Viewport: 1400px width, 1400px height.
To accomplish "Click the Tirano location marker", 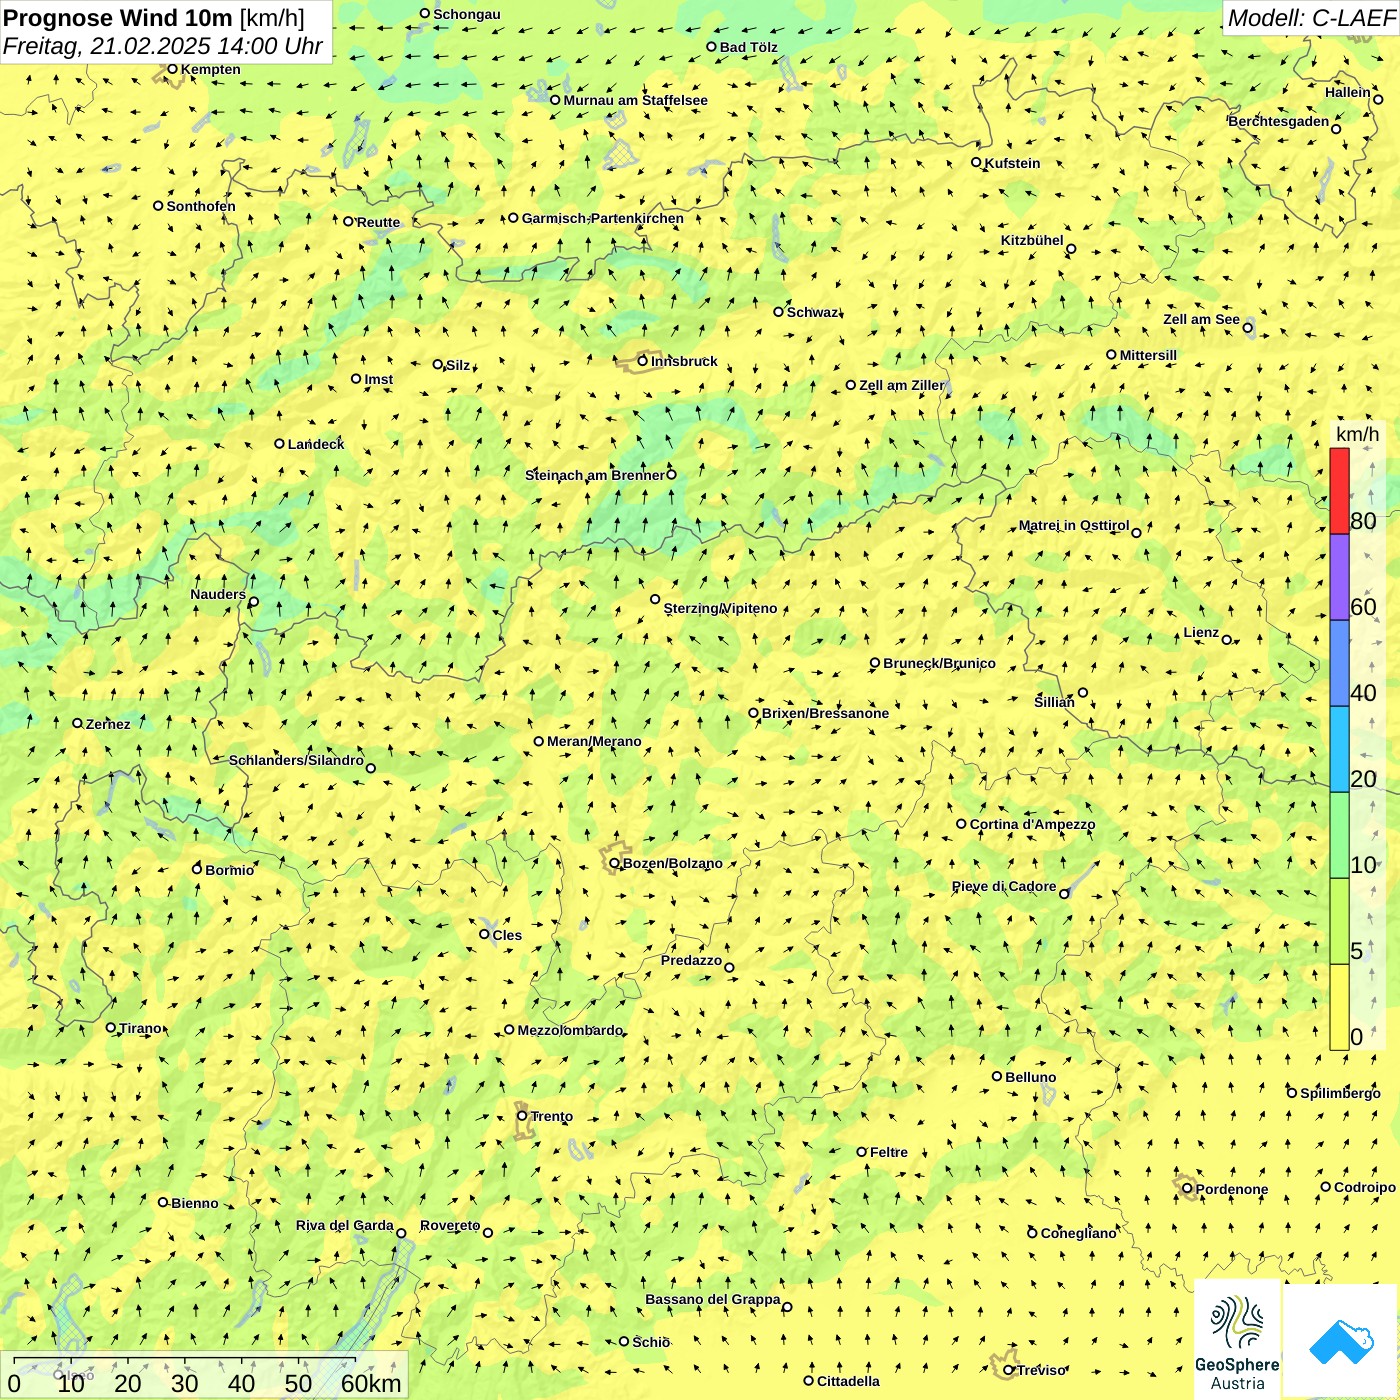I will pyautogui.click(x=111, y=1027).
